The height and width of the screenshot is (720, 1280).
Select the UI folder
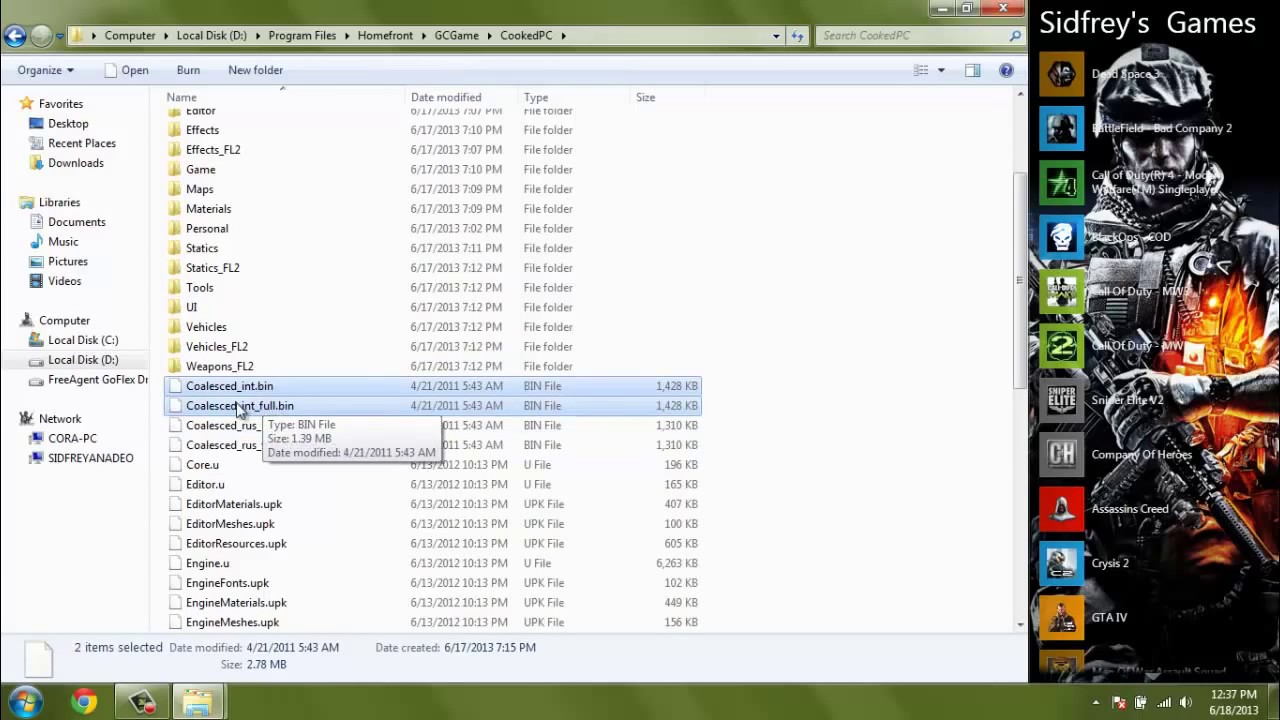[191, 307]
